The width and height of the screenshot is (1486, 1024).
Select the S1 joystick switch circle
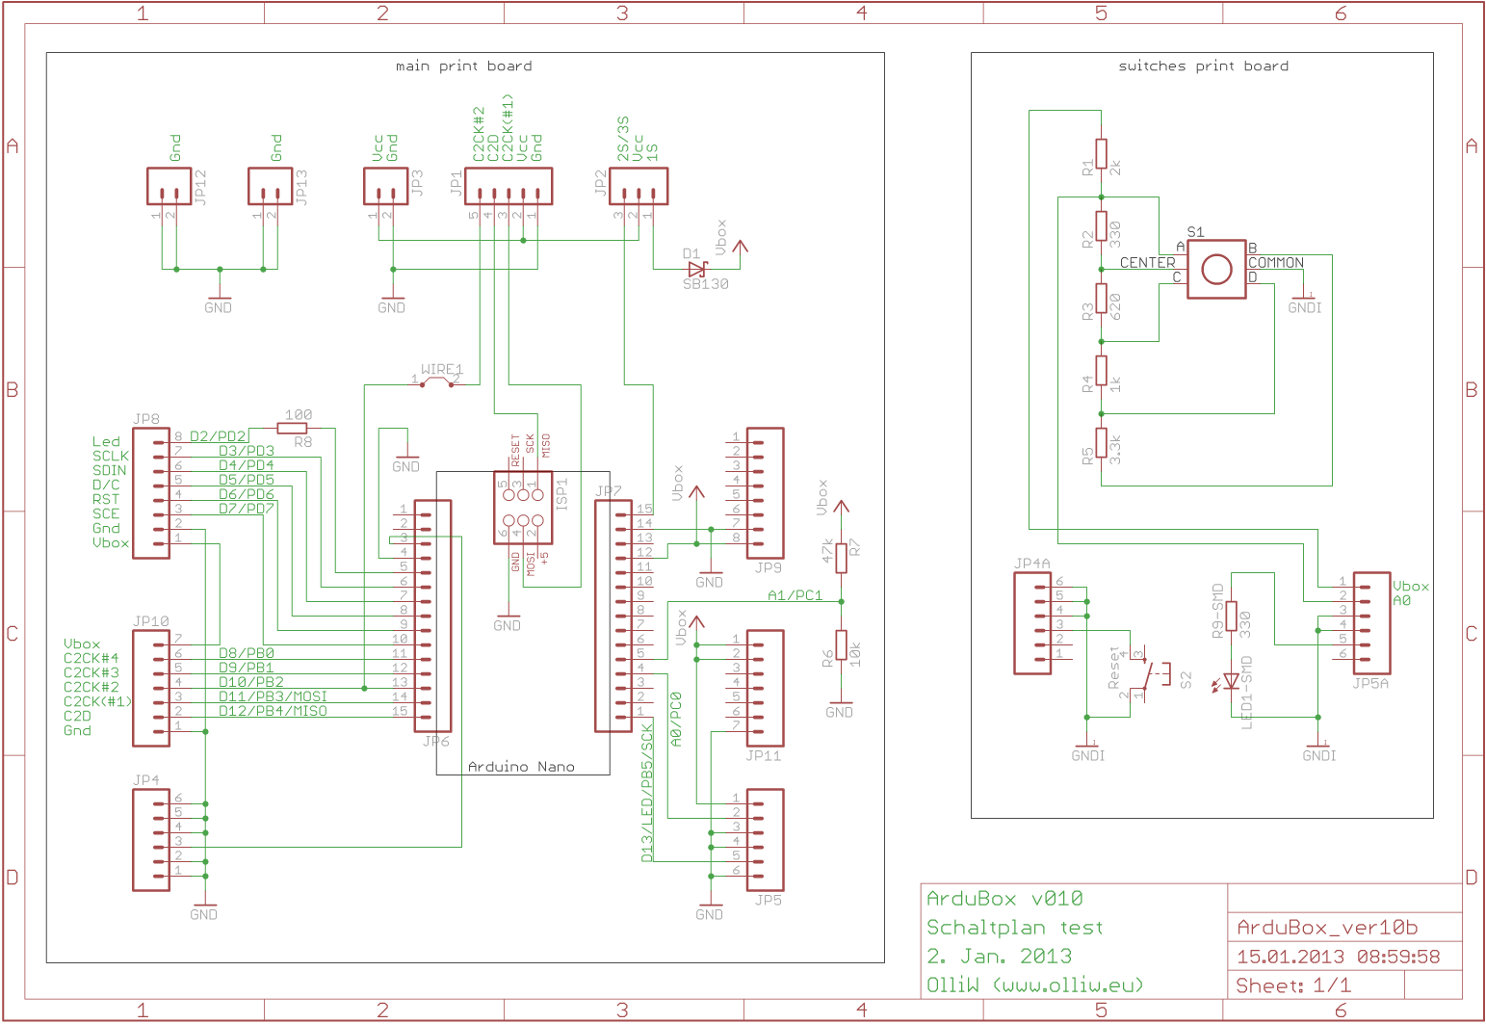(1216, 269)
